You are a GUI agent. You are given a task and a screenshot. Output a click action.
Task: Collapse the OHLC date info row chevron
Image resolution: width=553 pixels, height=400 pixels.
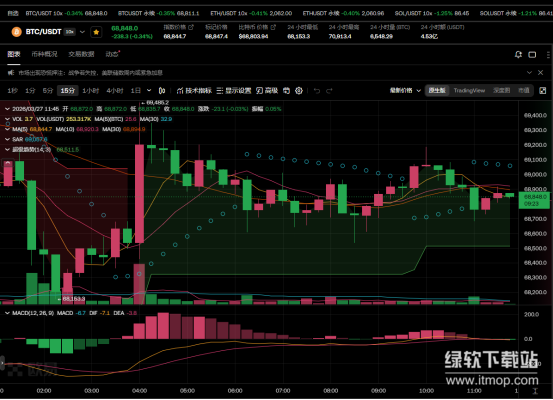click(x=7, y=109)
